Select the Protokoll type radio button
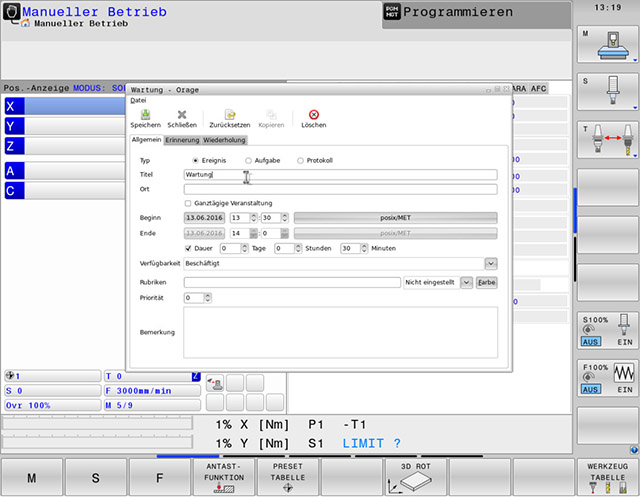 (300, 160)
